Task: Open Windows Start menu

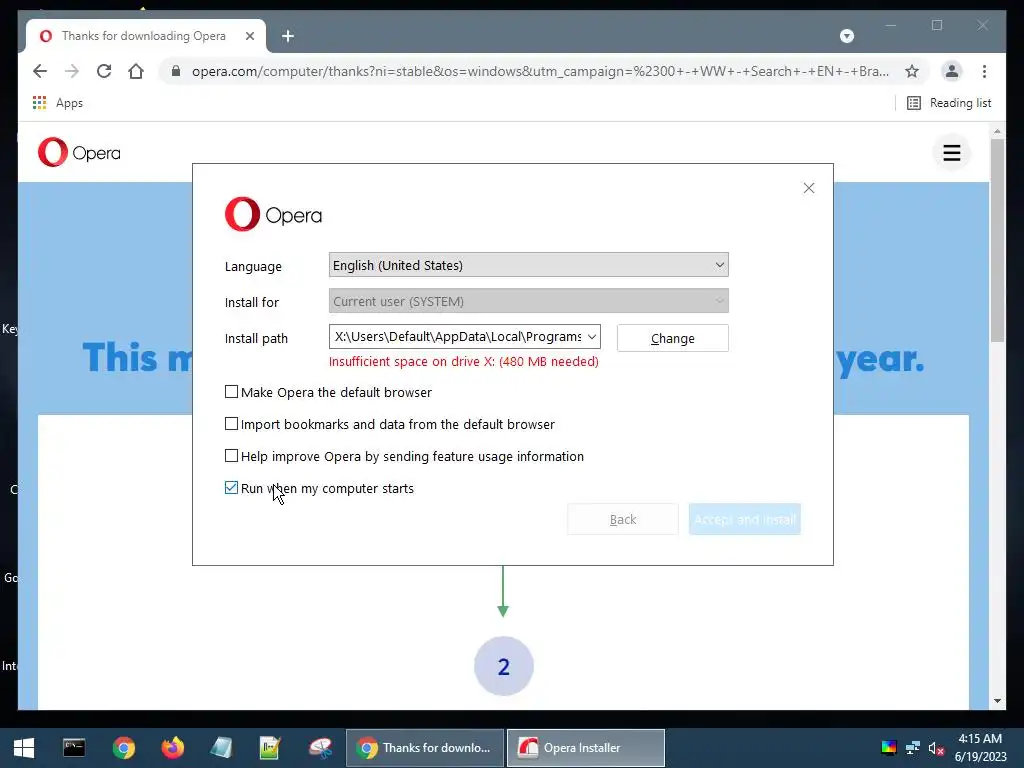Action: coord(24,748)
